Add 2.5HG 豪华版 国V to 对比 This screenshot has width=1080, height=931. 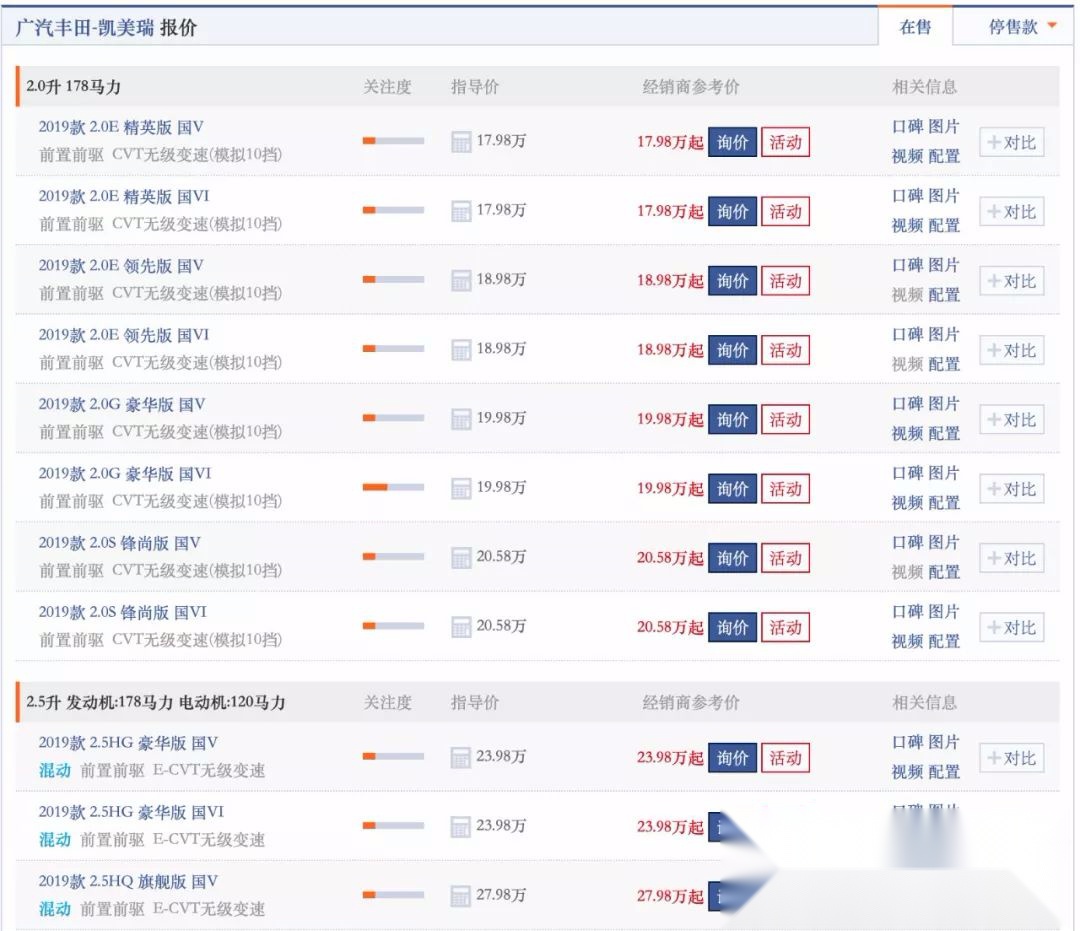(1012, 758)
